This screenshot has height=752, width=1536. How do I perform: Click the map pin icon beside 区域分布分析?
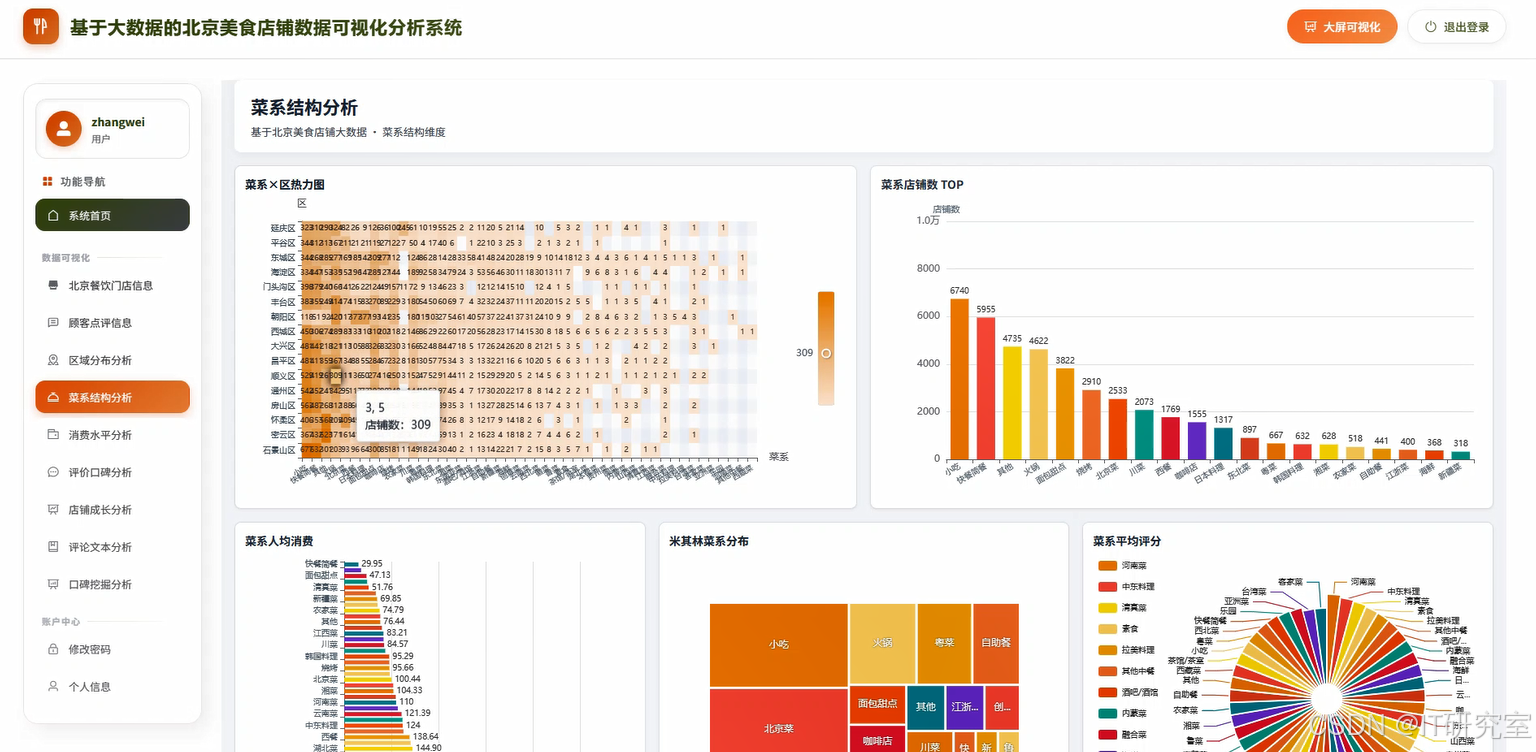54,360
